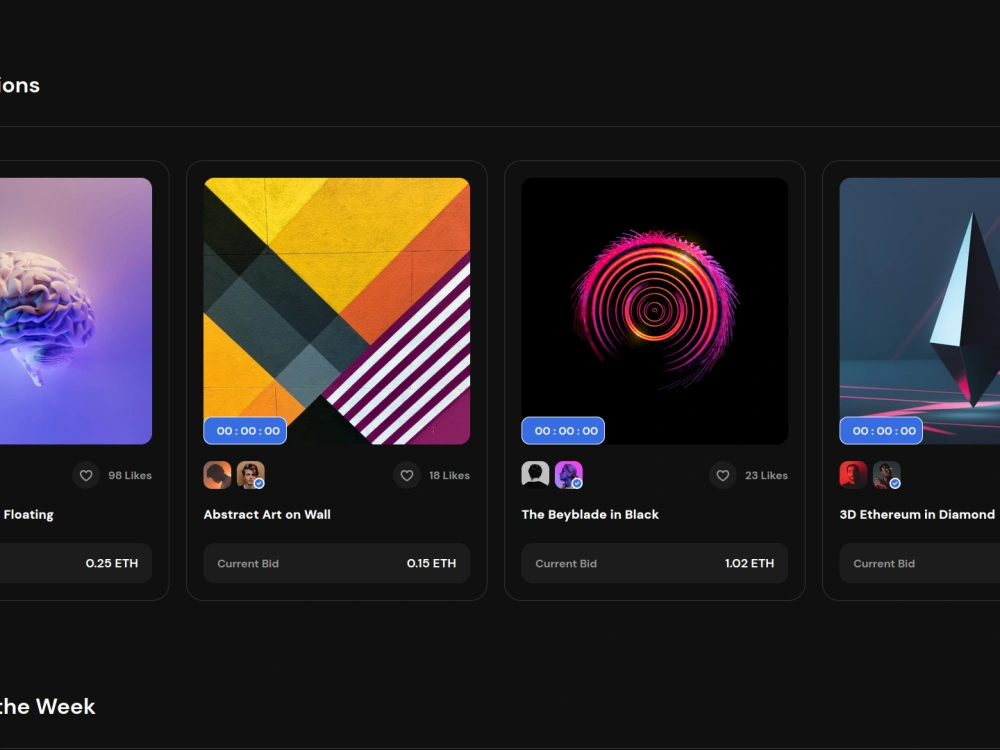Image resolution: width=1000 pixels, height=750 pixels.
Task: Click Current Bid label on 3D Ethereum card
Action: pos(884,564)
